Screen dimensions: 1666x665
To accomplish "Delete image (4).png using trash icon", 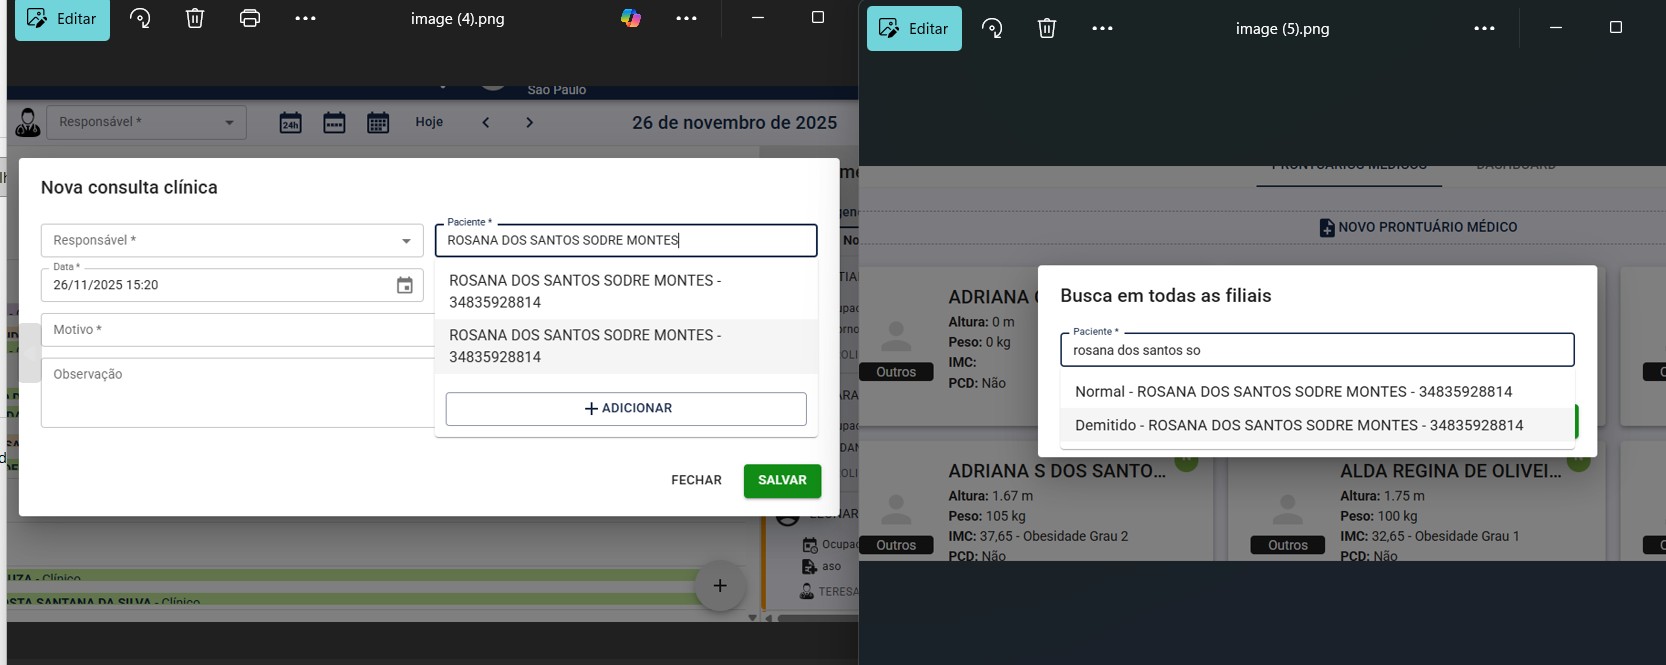I will click(195, 19).
